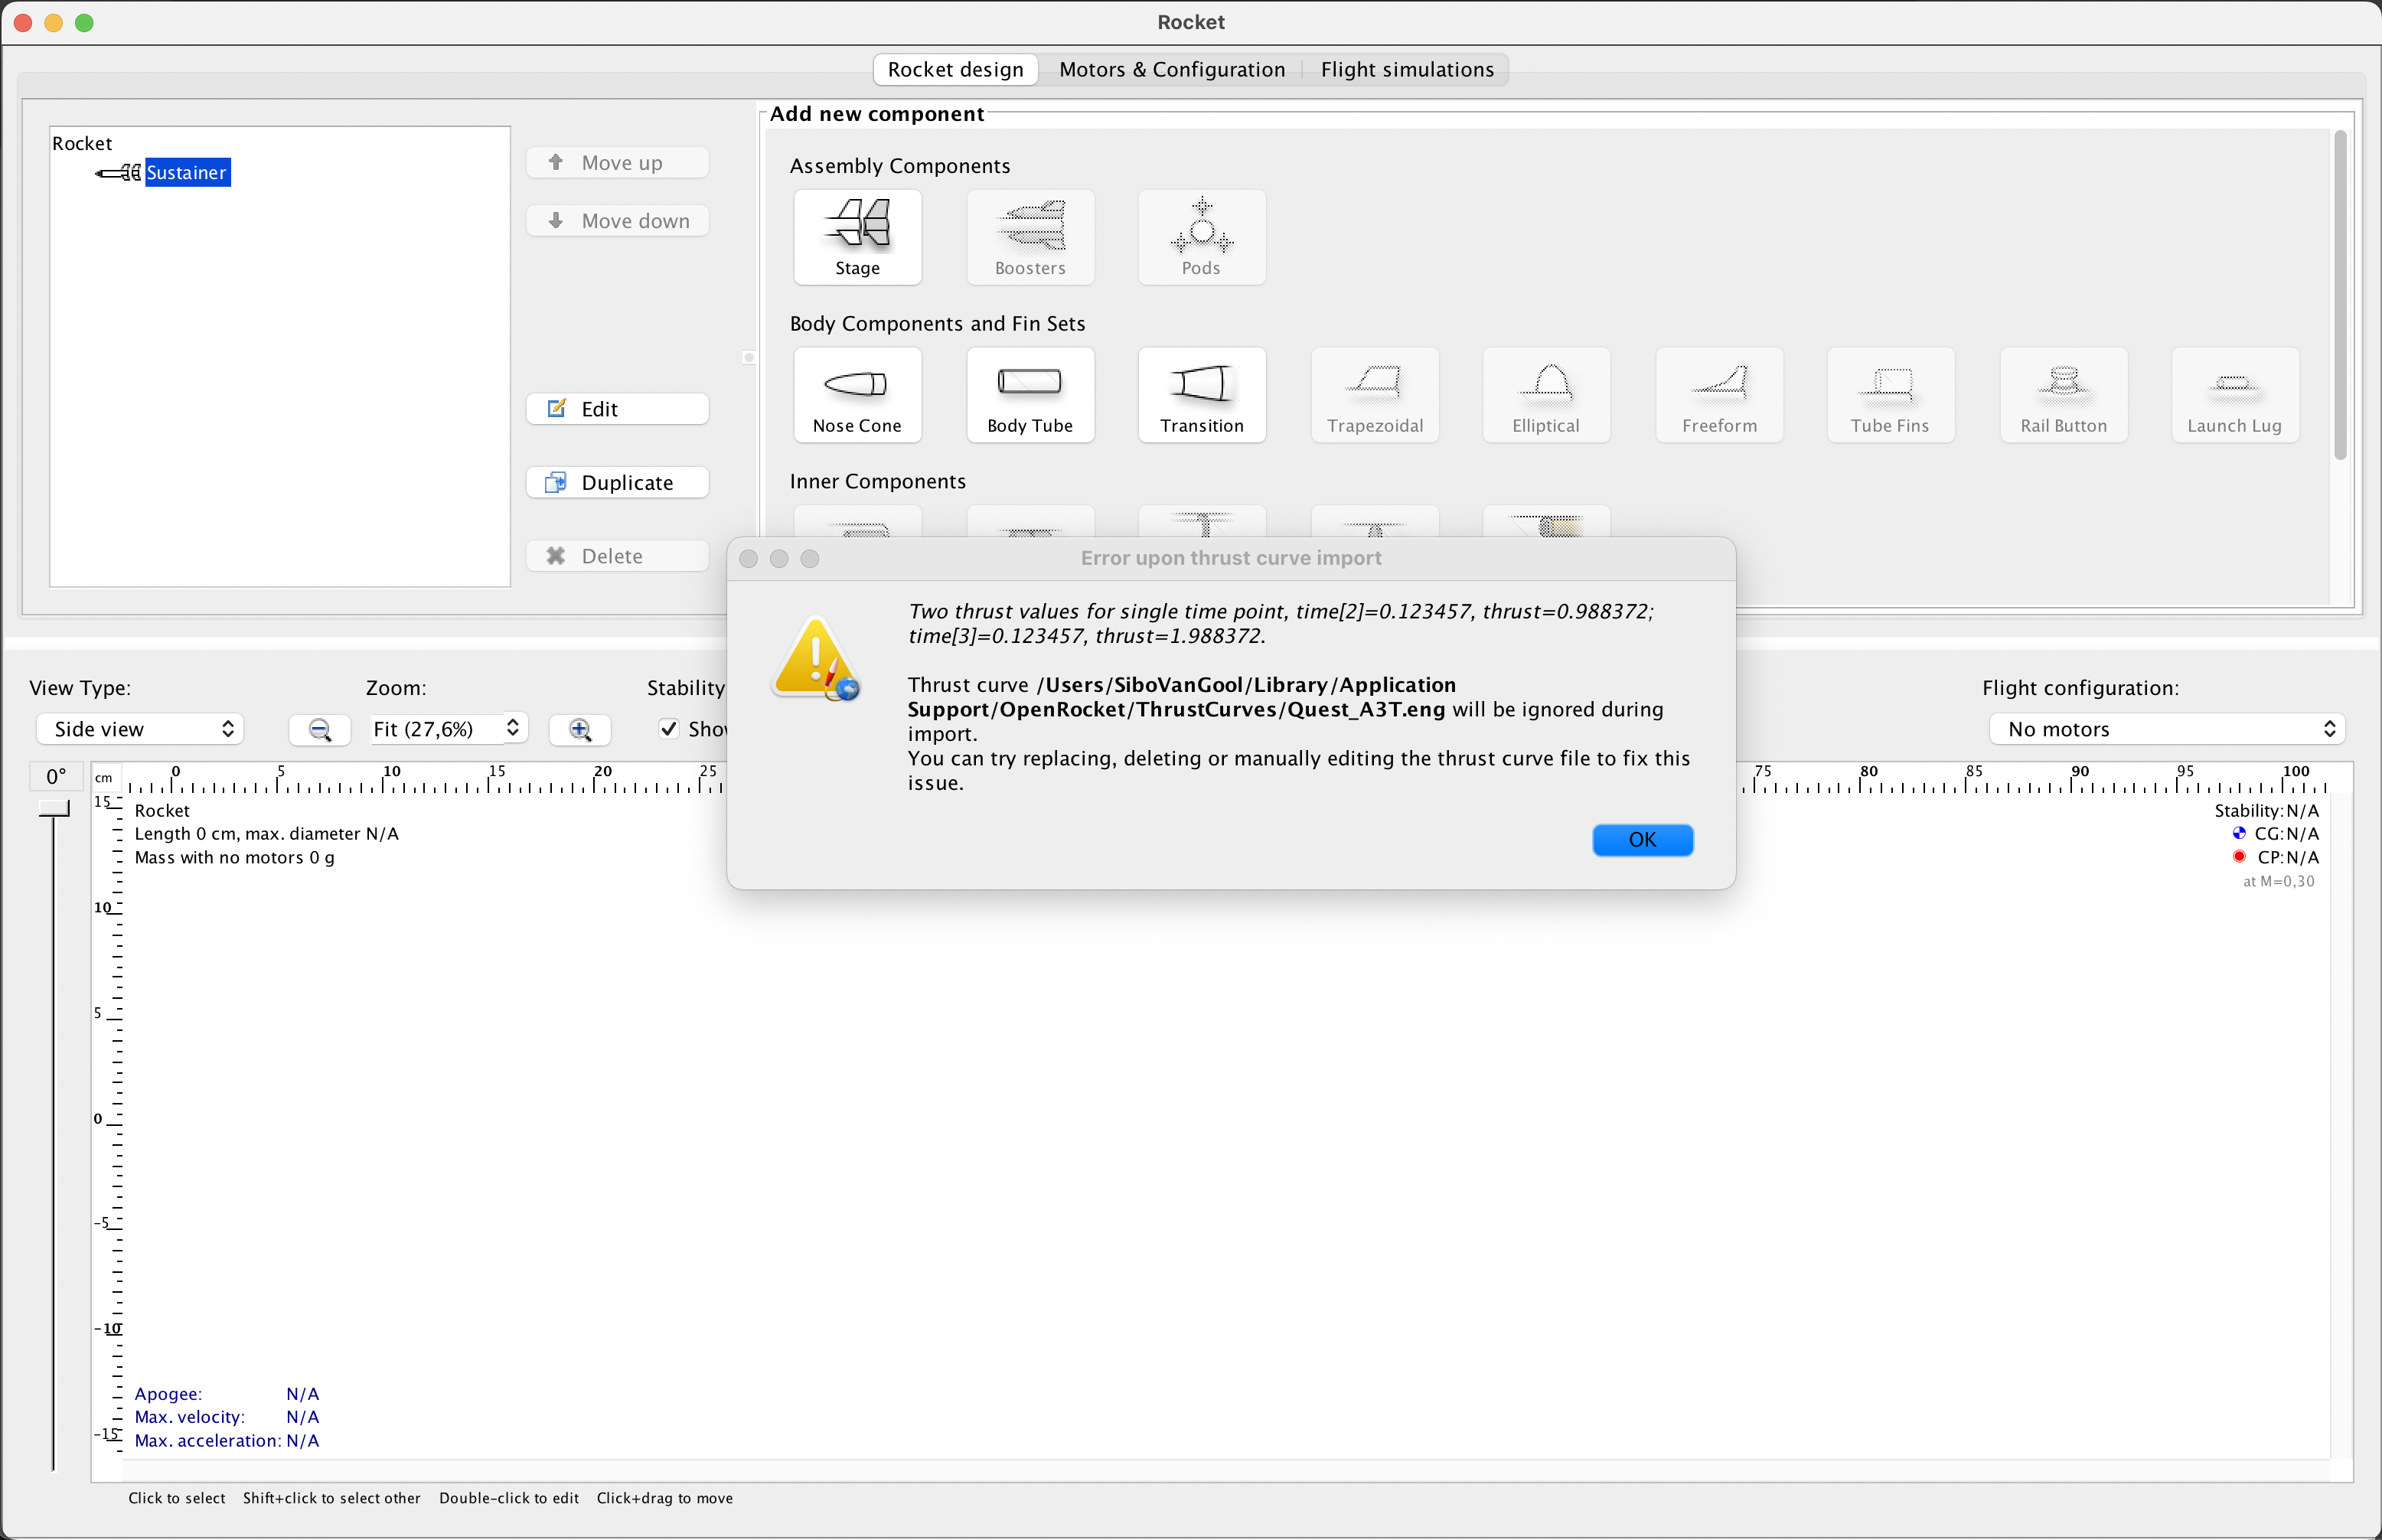Open the Flight configuration dropdown
Viewport: 2382px width, 1540px height.
(2166, 729)
